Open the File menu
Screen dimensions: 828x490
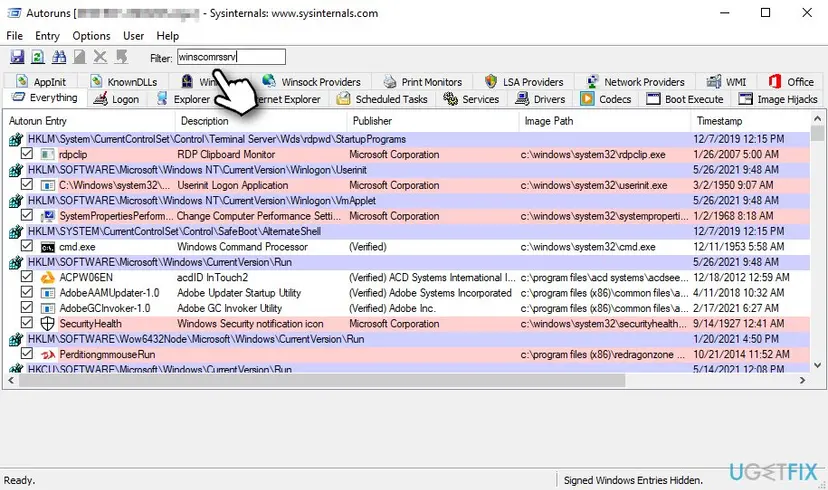point(14,36)
